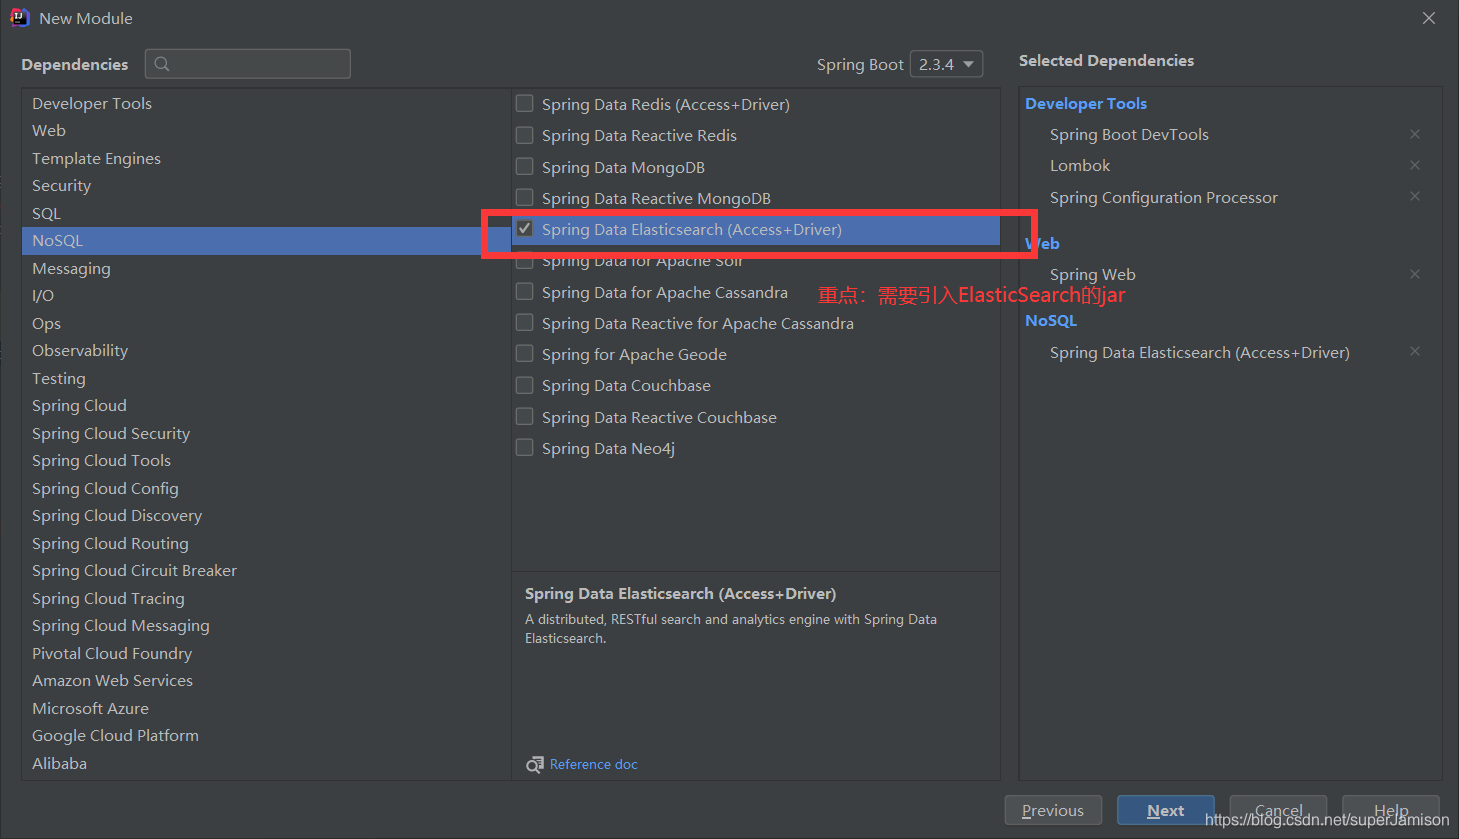This screenshot has width=1459, height=839.
Task: Select Spring Cloud Tools category
Action: (x=266, y=460)
